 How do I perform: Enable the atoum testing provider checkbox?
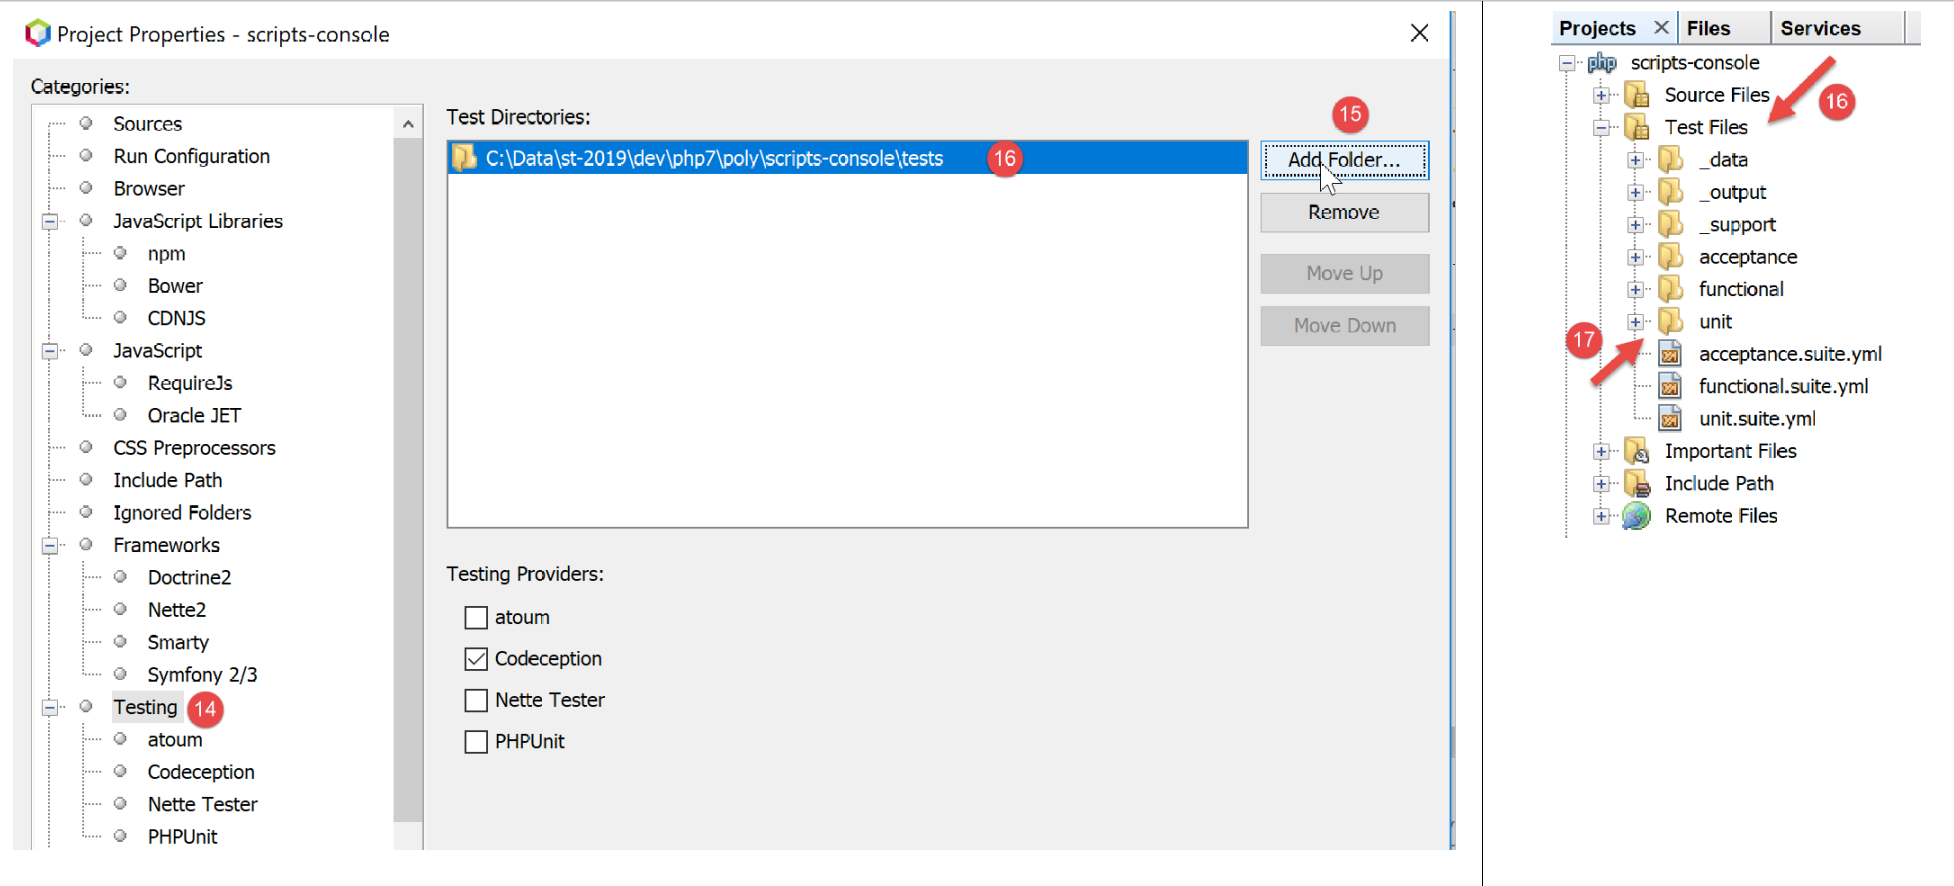[476, 618]
